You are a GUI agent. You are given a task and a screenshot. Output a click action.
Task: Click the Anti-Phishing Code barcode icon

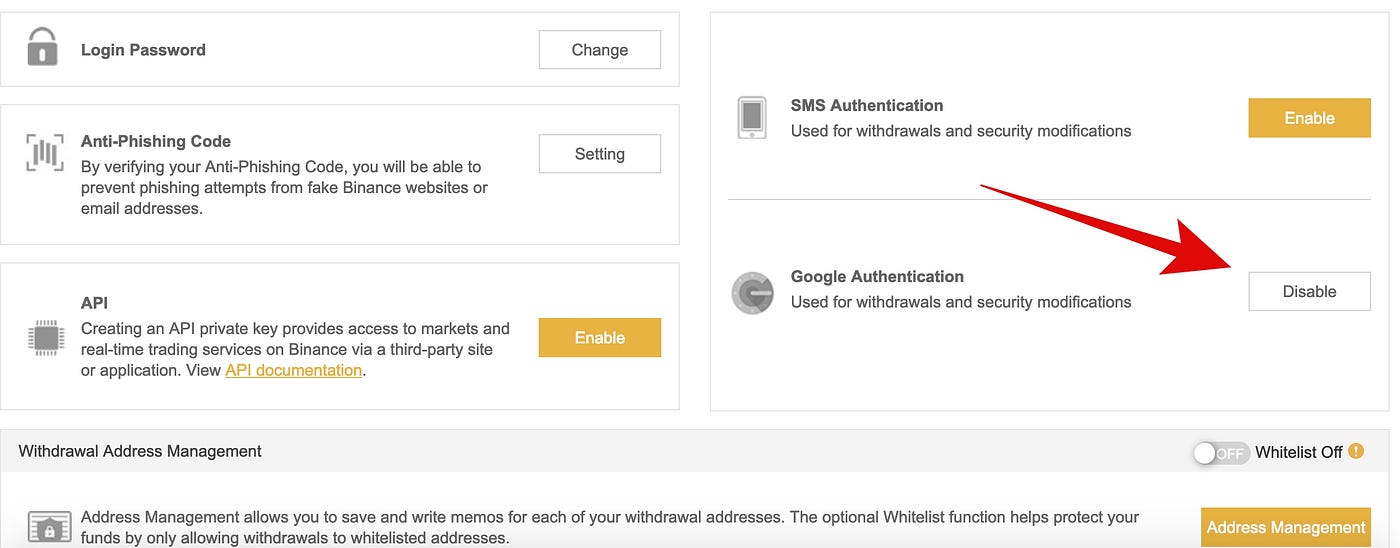[44, 154]
